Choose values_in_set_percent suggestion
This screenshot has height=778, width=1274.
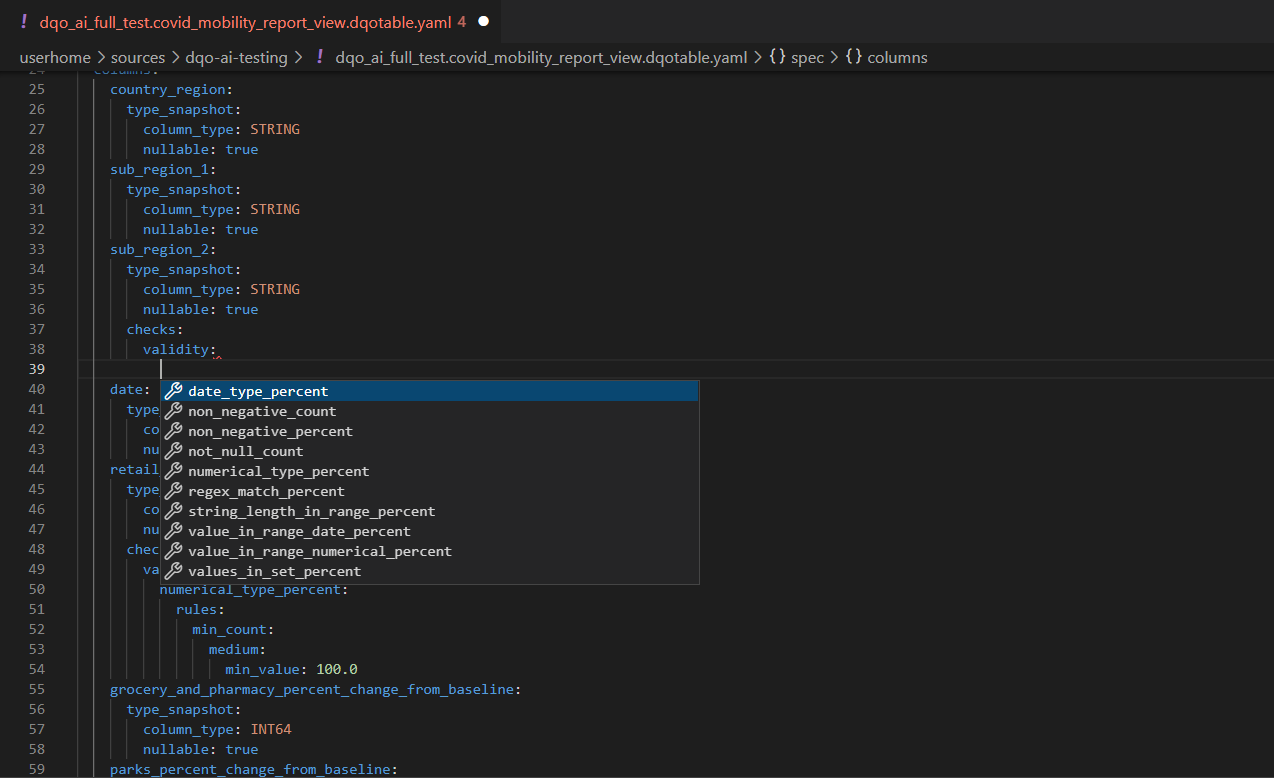pyautogui.click(x=429, y=571)
